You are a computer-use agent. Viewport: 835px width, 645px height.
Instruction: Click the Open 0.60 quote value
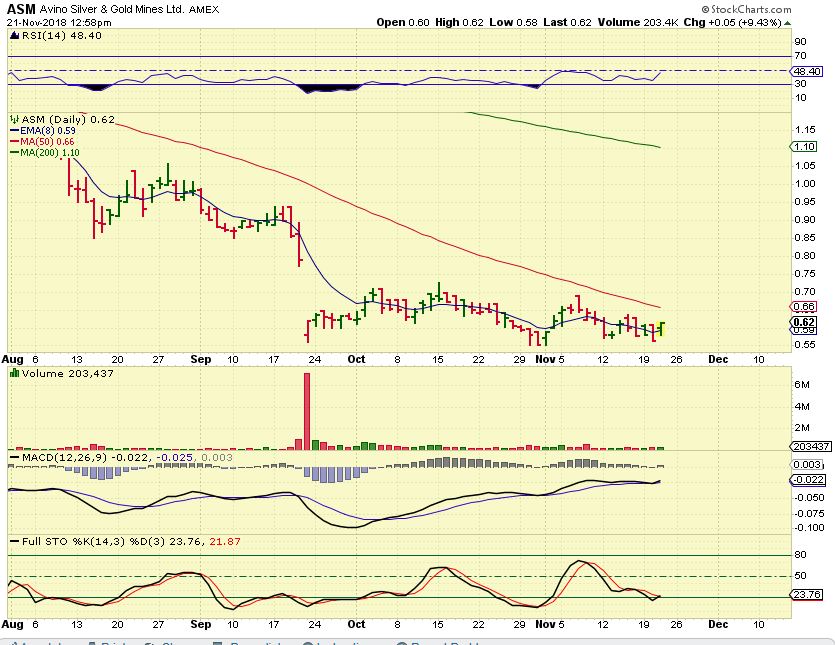pos(403,22)
